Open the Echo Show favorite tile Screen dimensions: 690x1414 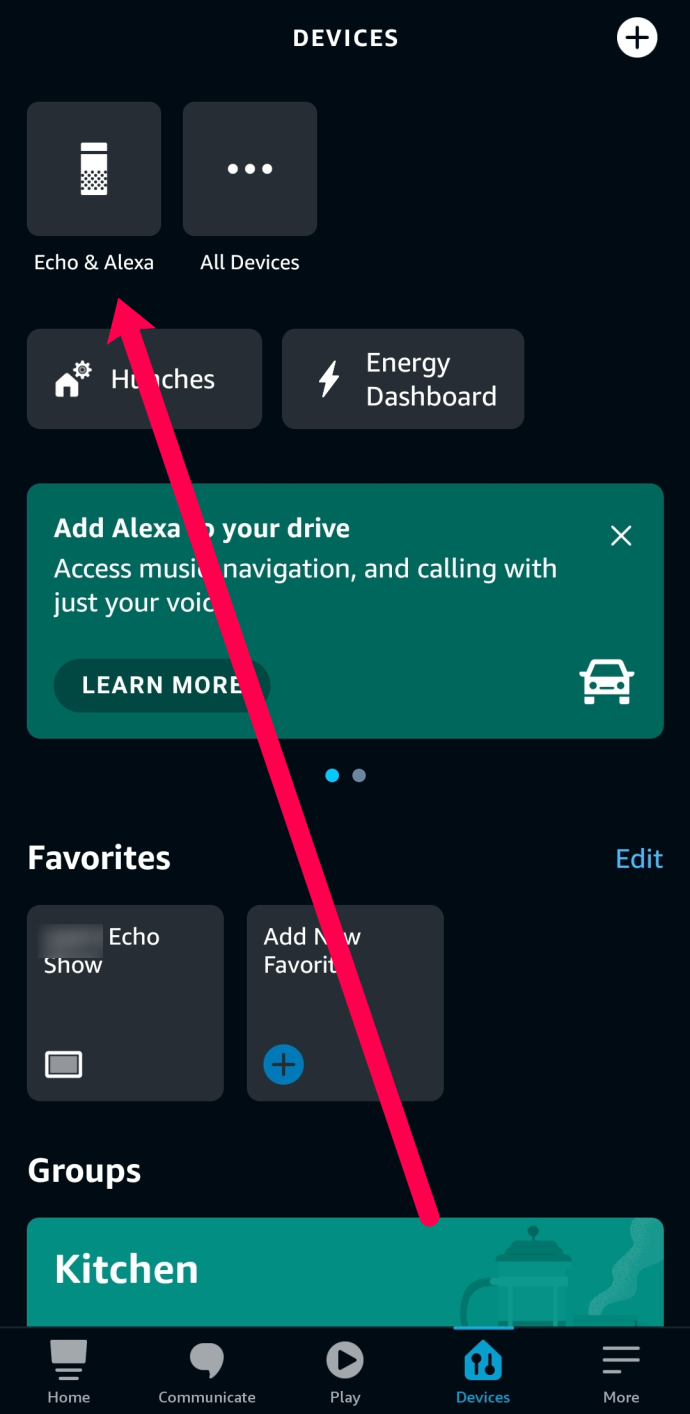click(125, 1003)
